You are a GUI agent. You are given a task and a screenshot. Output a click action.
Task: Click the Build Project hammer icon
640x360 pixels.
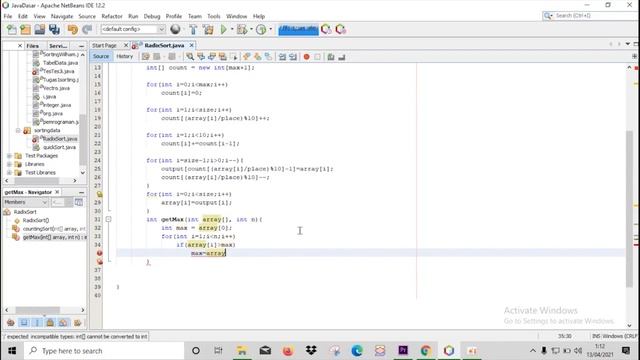(193, 29)
